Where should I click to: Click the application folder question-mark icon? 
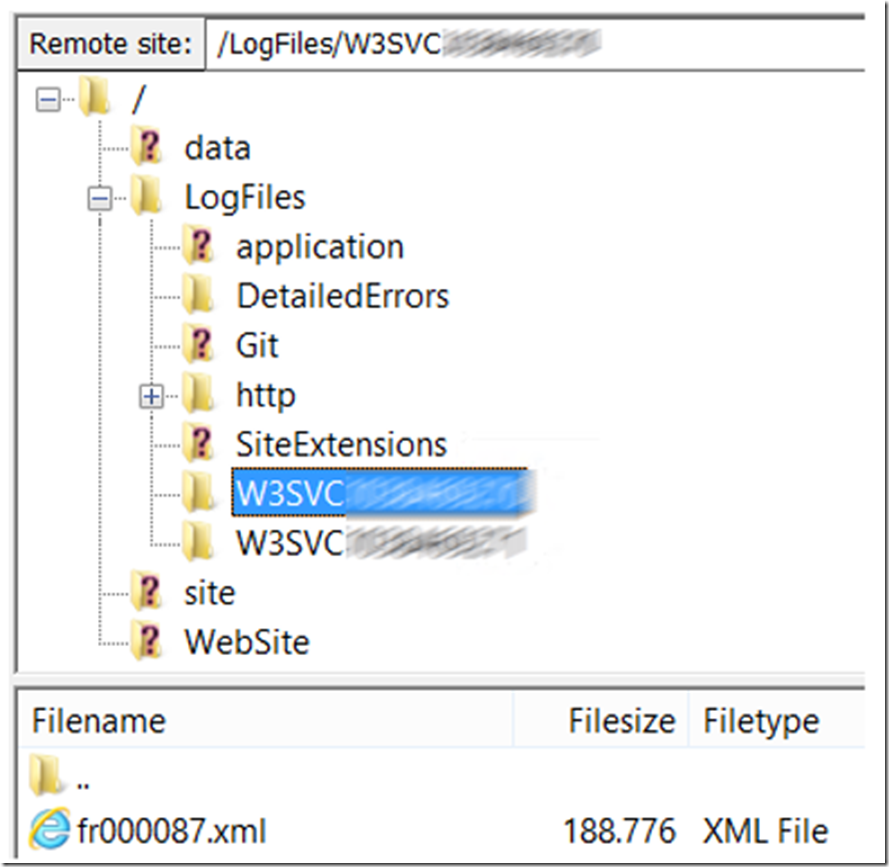(198, 245)
